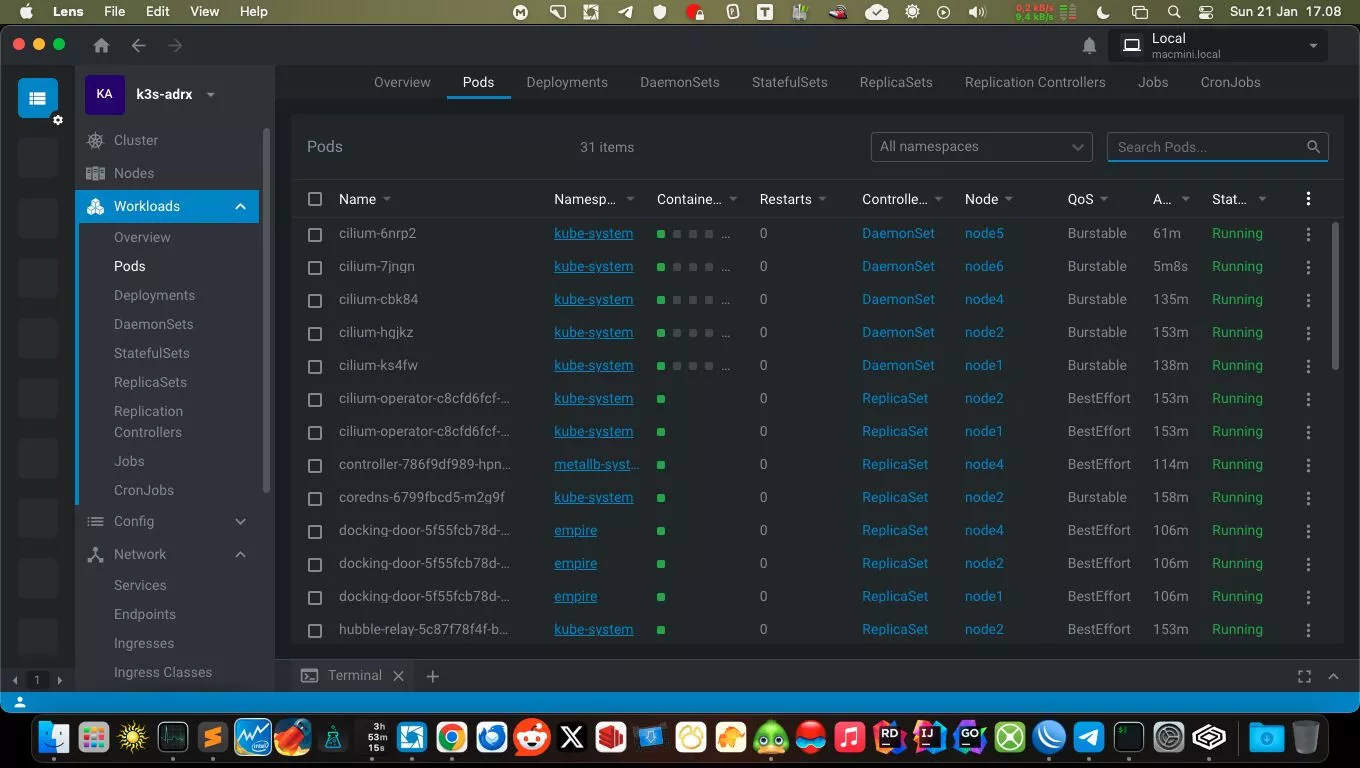Switch to the DaemonSets tab
Viewport: 1360px width, 768px height.
[x=680, y=82]
